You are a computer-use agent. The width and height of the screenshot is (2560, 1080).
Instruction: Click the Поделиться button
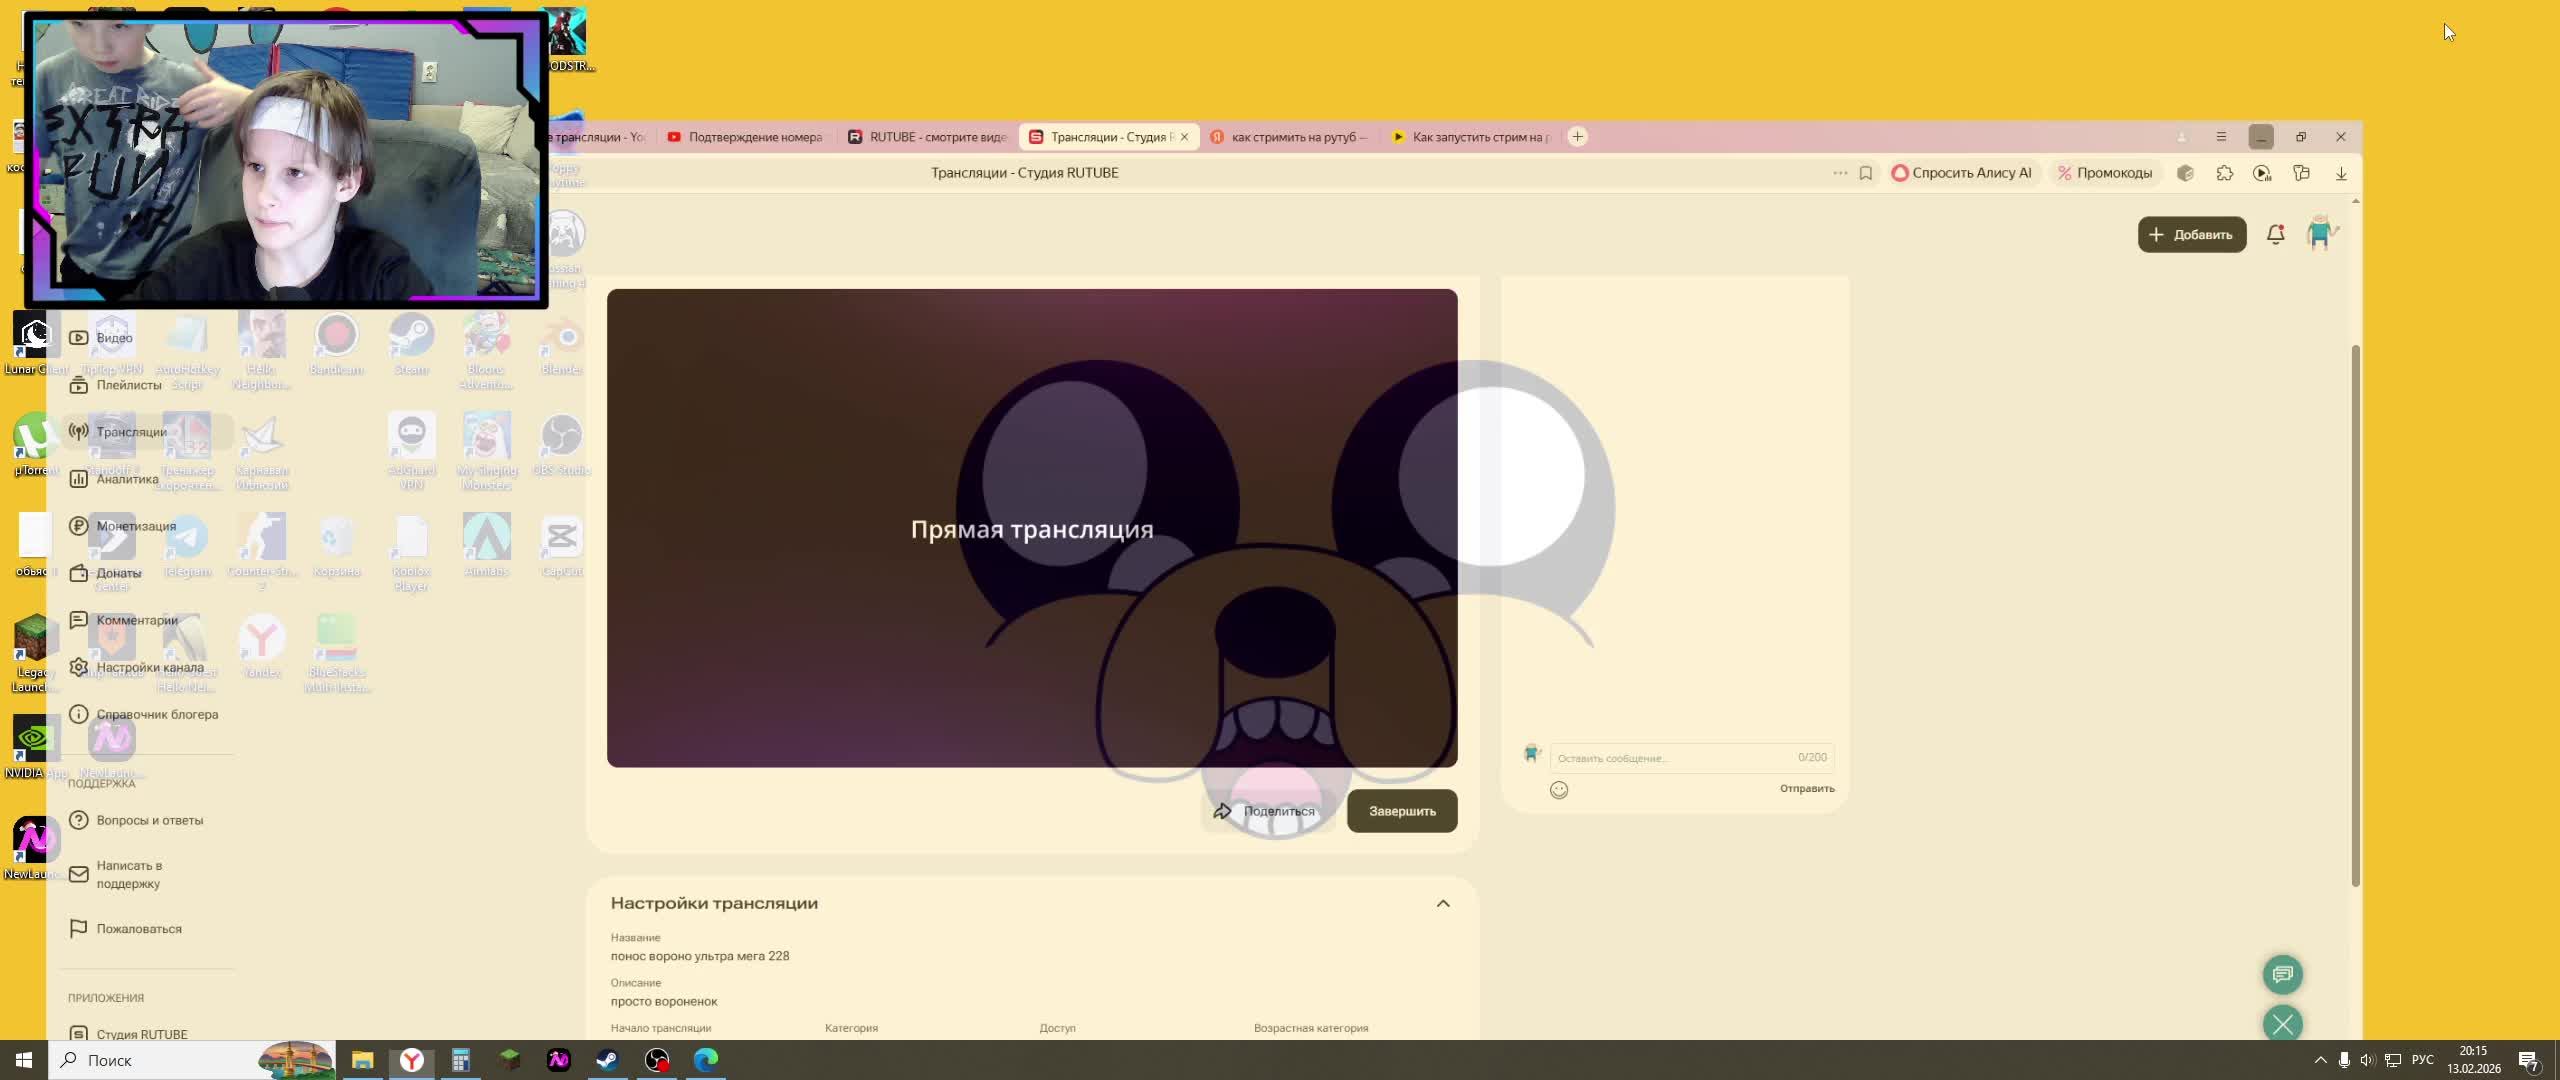click(x=1266, y=811)
